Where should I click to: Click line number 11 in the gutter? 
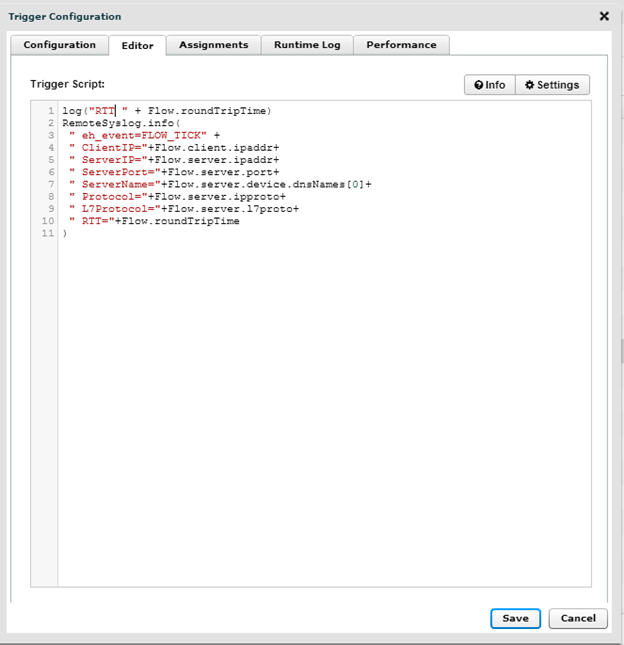coord(46,233)
